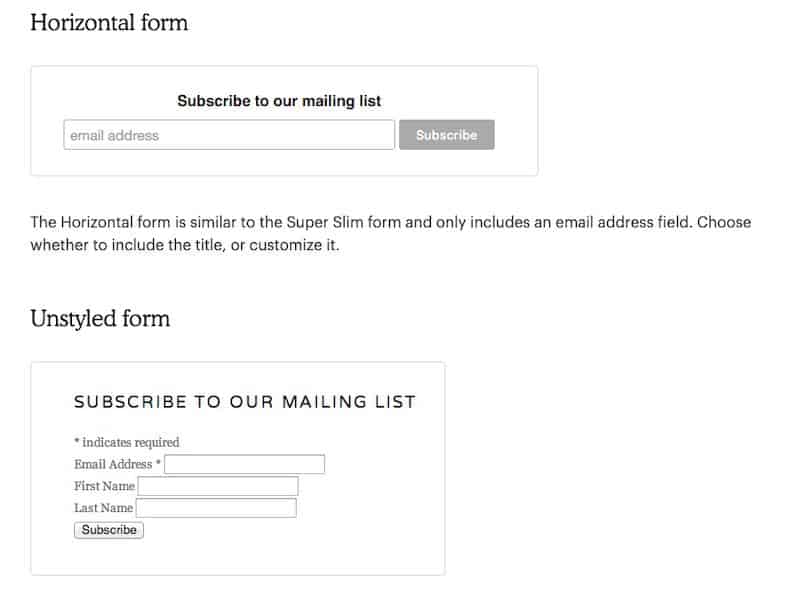Click the '* indicates required' text
Viewport: 800px width, 589px height.
[126, 442]
